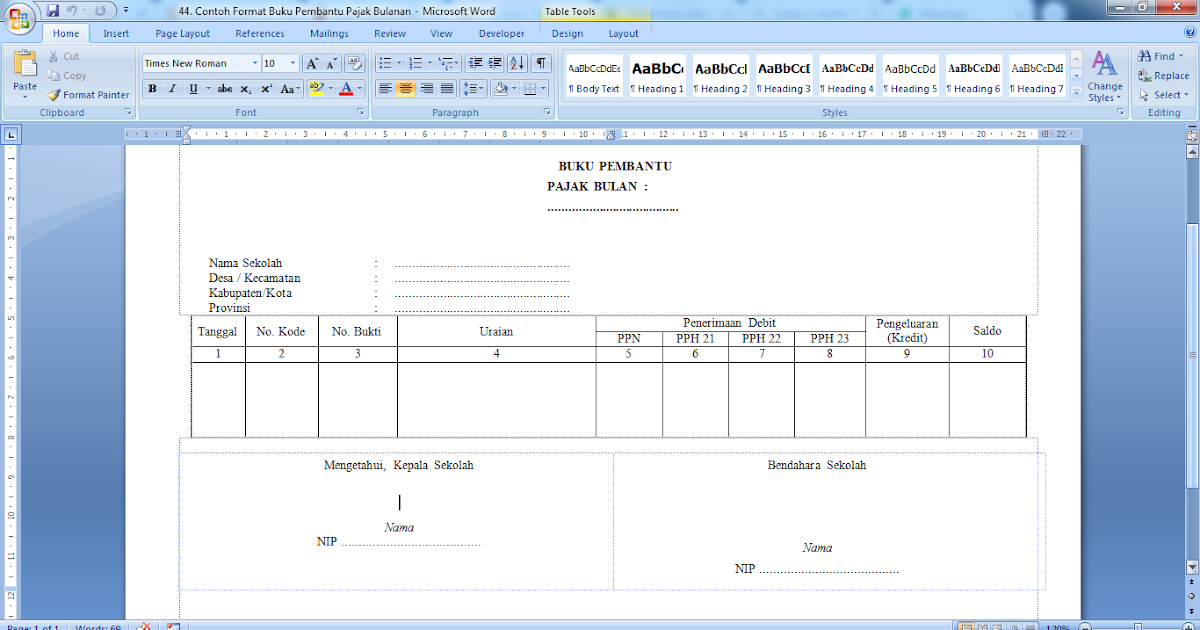Open font name combo box Times New Roman

click(200, 63)
